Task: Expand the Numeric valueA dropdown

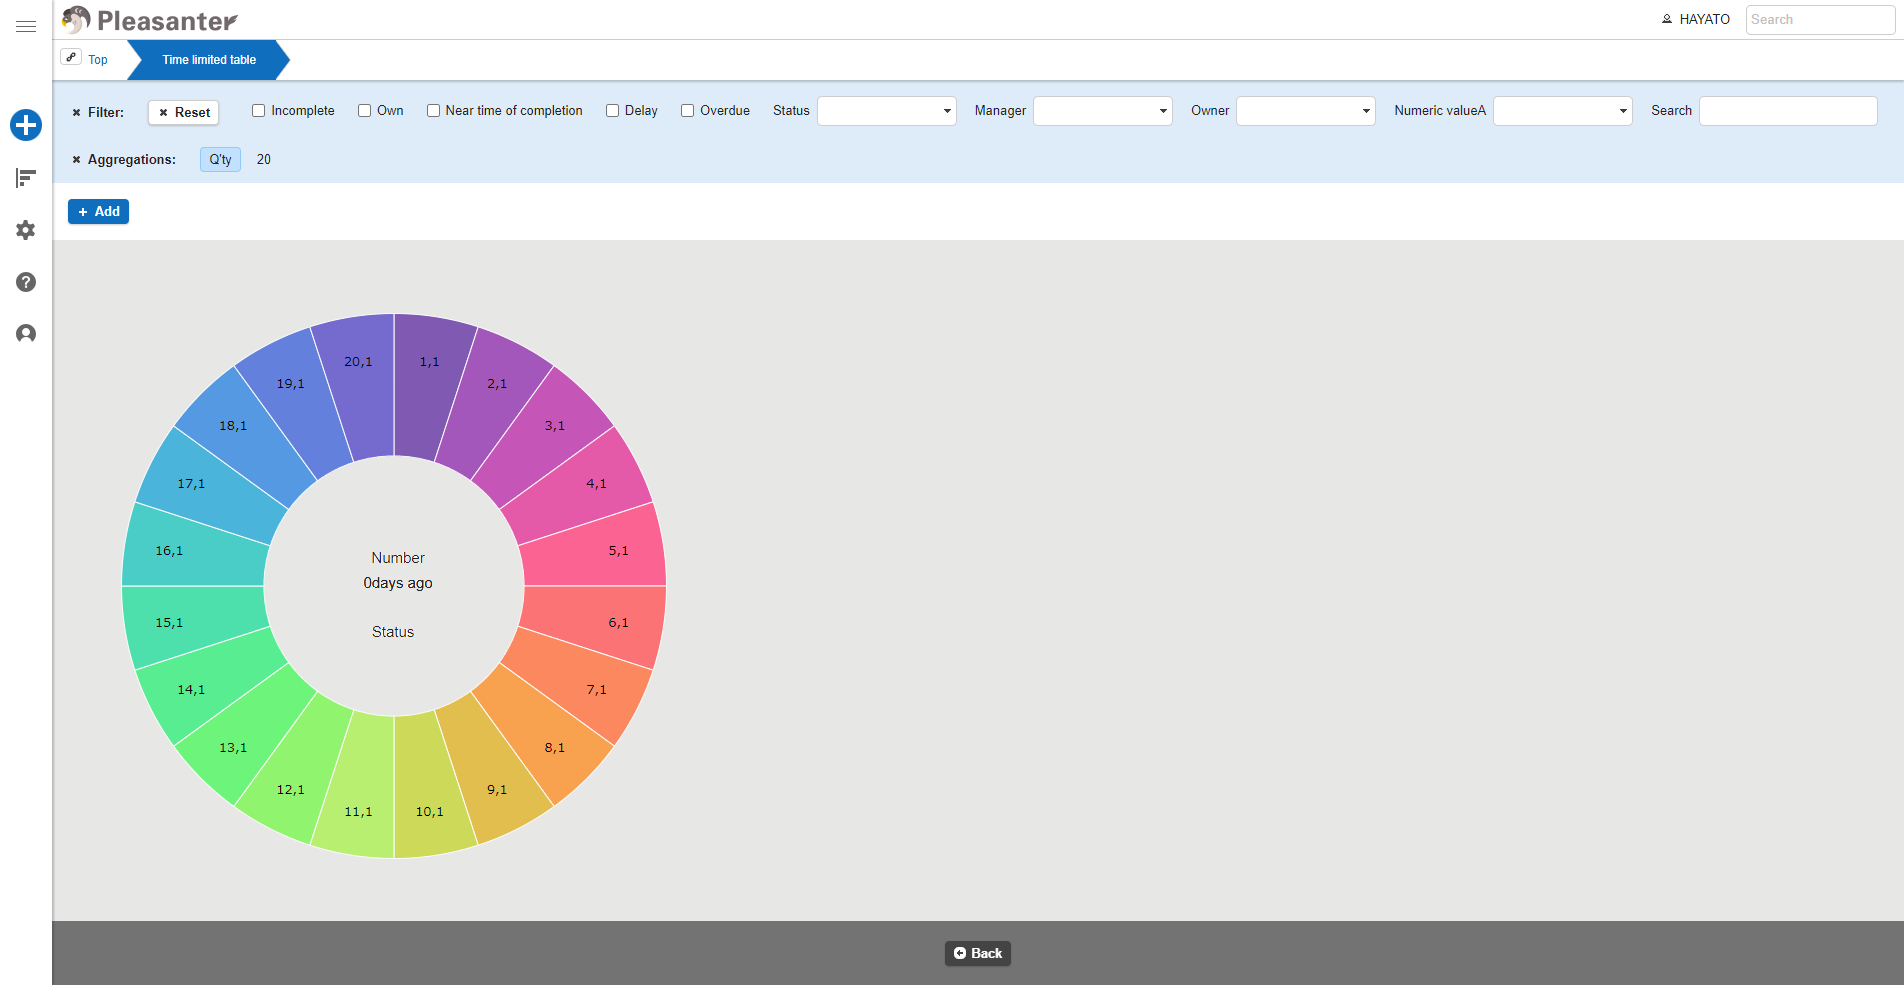Action: click(1563, 111)
